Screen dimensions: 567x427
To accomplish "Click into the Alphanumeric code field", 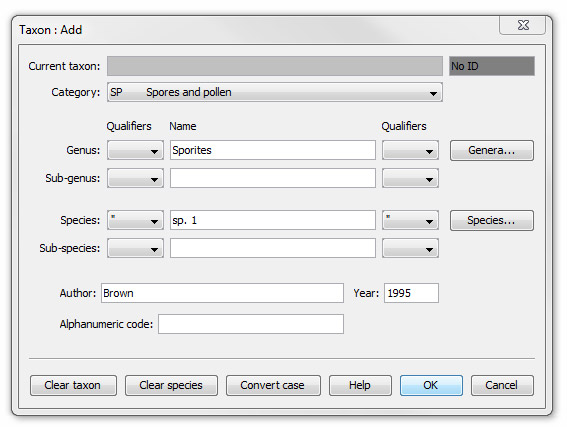I will tap(251, 324).
